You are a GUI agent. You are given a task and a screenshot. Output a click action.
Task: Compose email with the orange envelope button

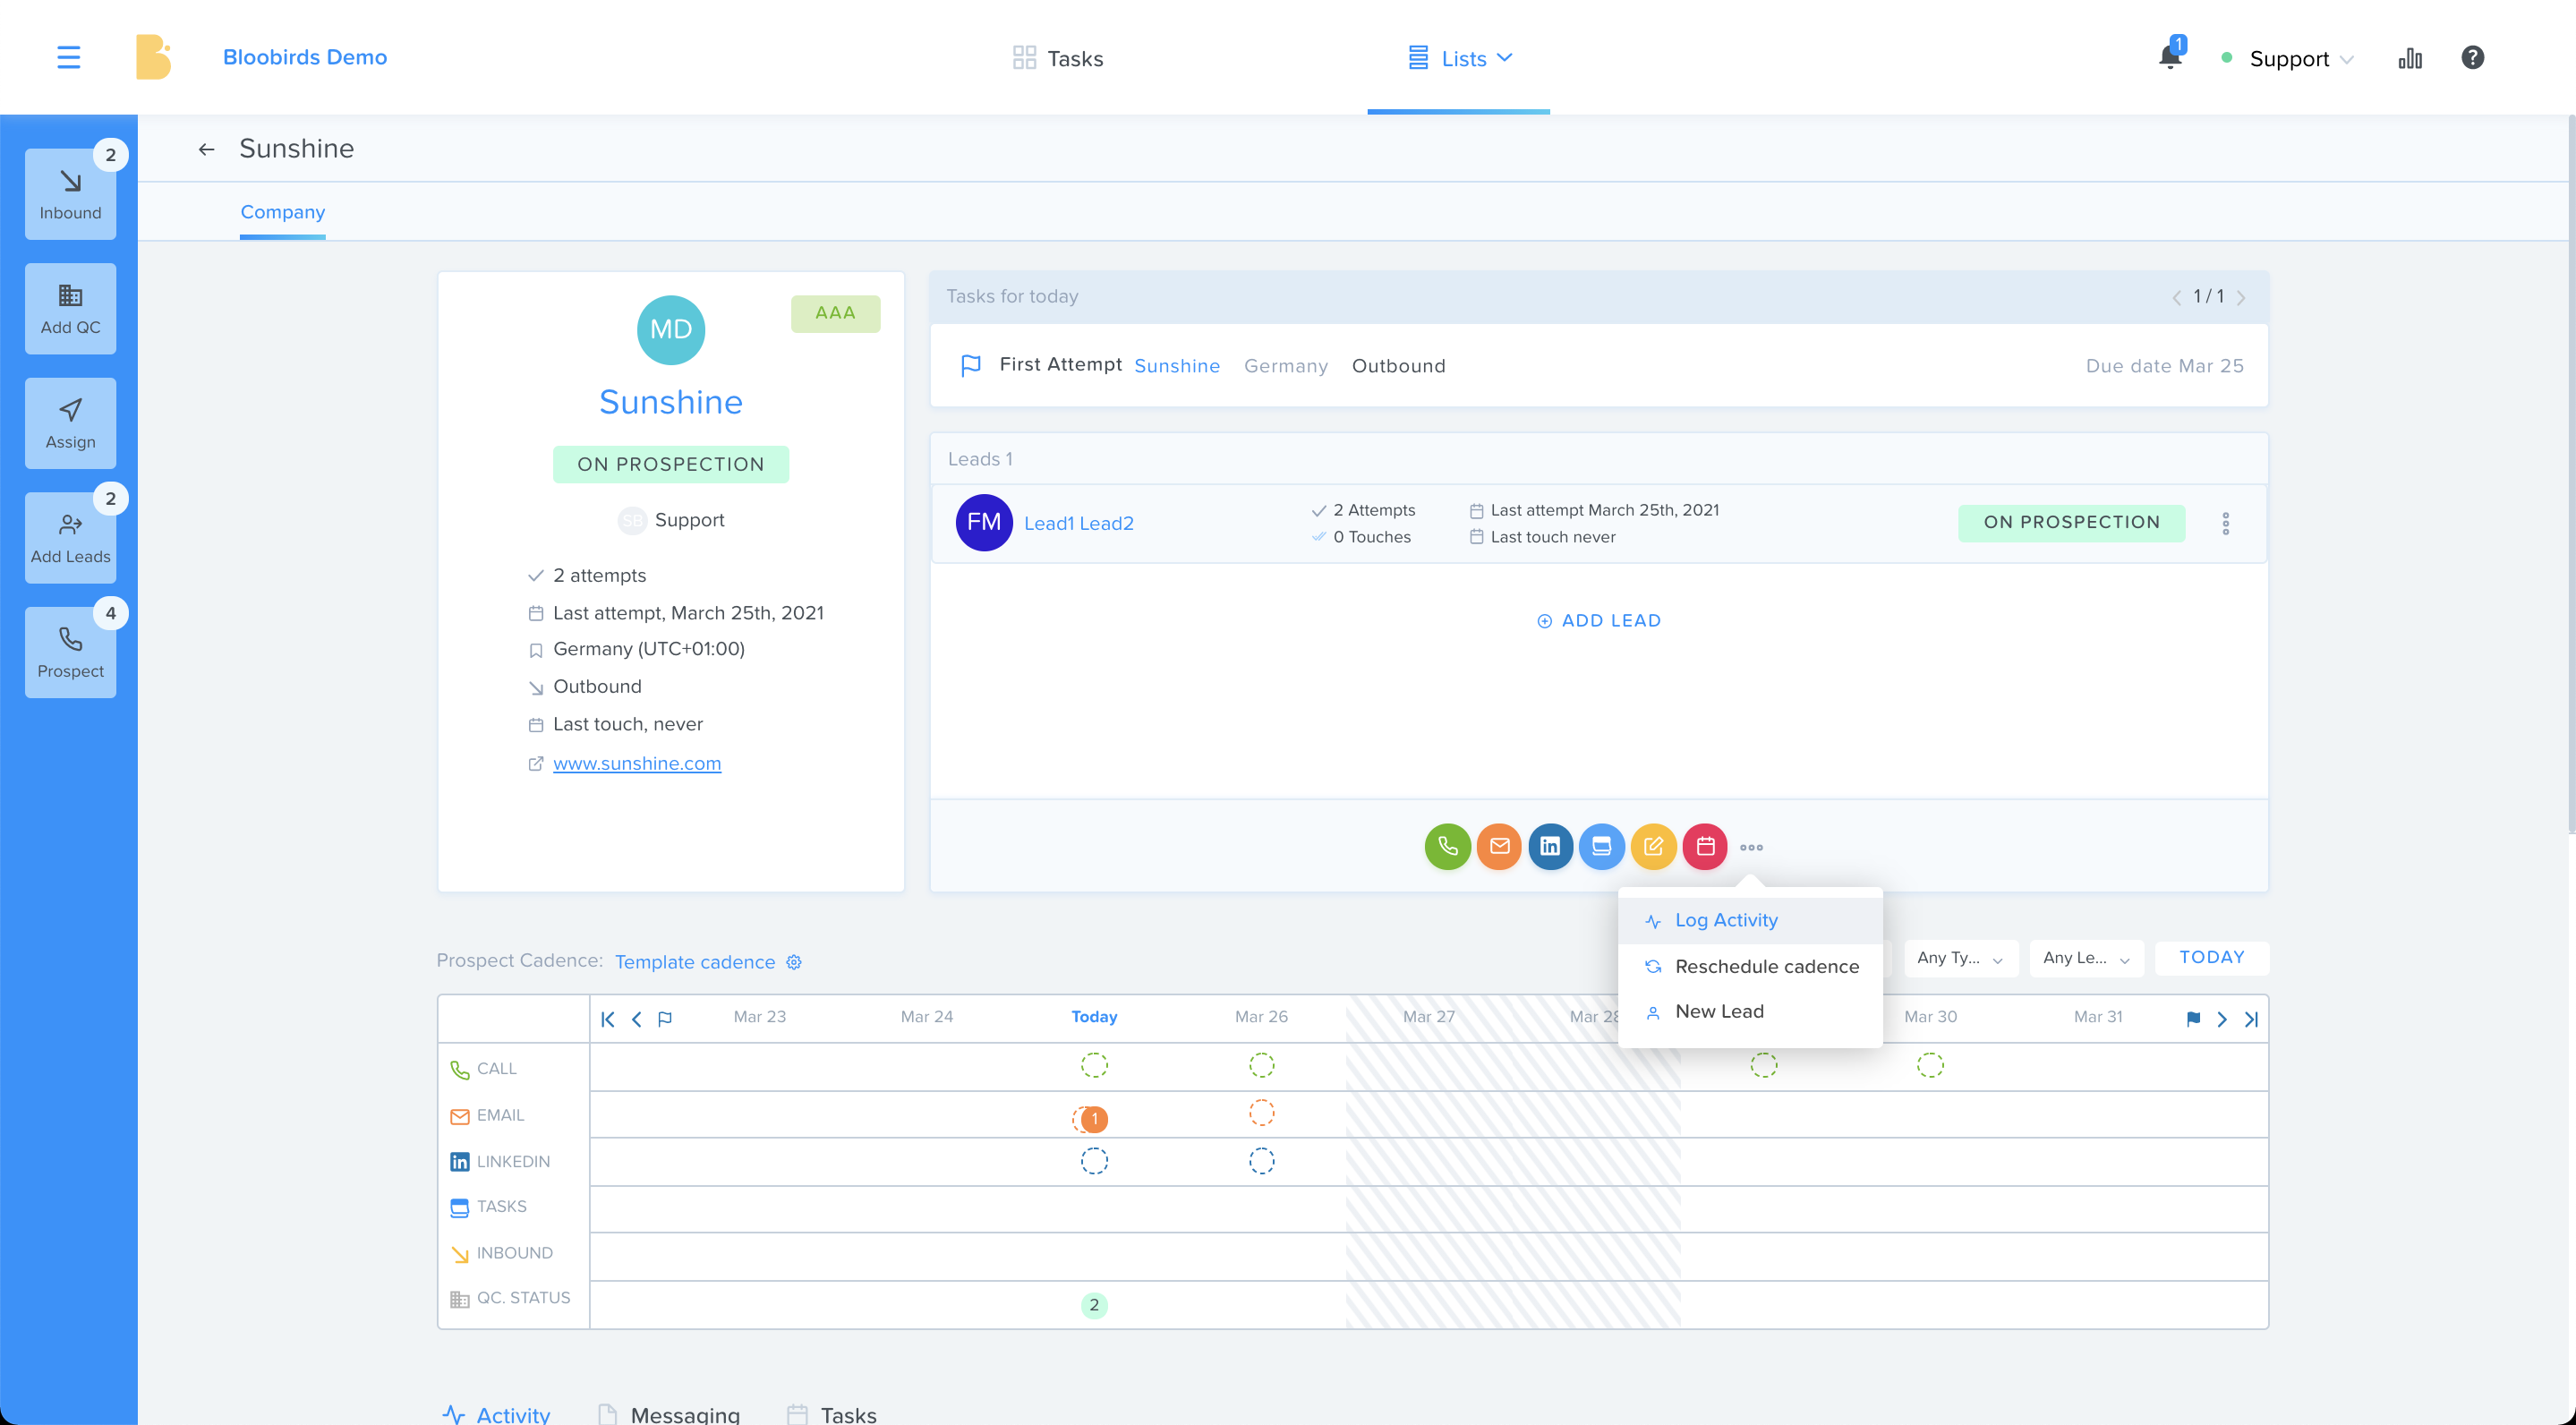pyautogui.click(x=1499, y=846)
